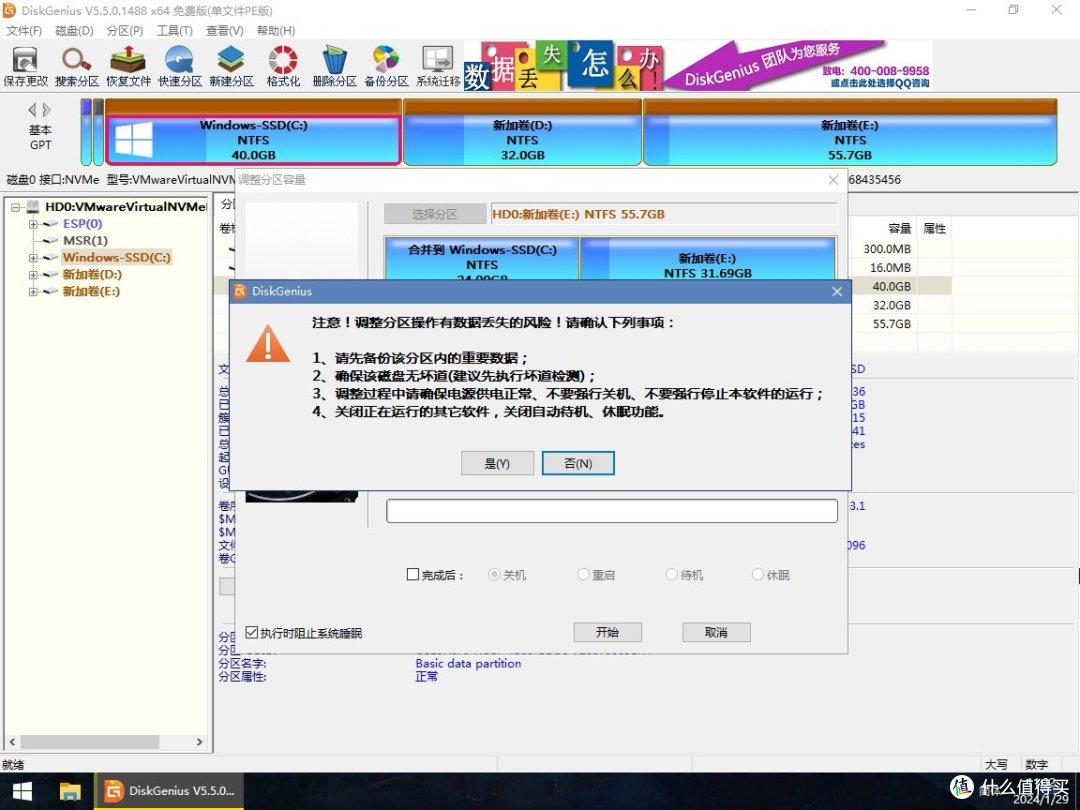Click the DiskGenius advertisement banner
Image resolution: width=1080 pixels, height=810 pixels.
point(698,65)
